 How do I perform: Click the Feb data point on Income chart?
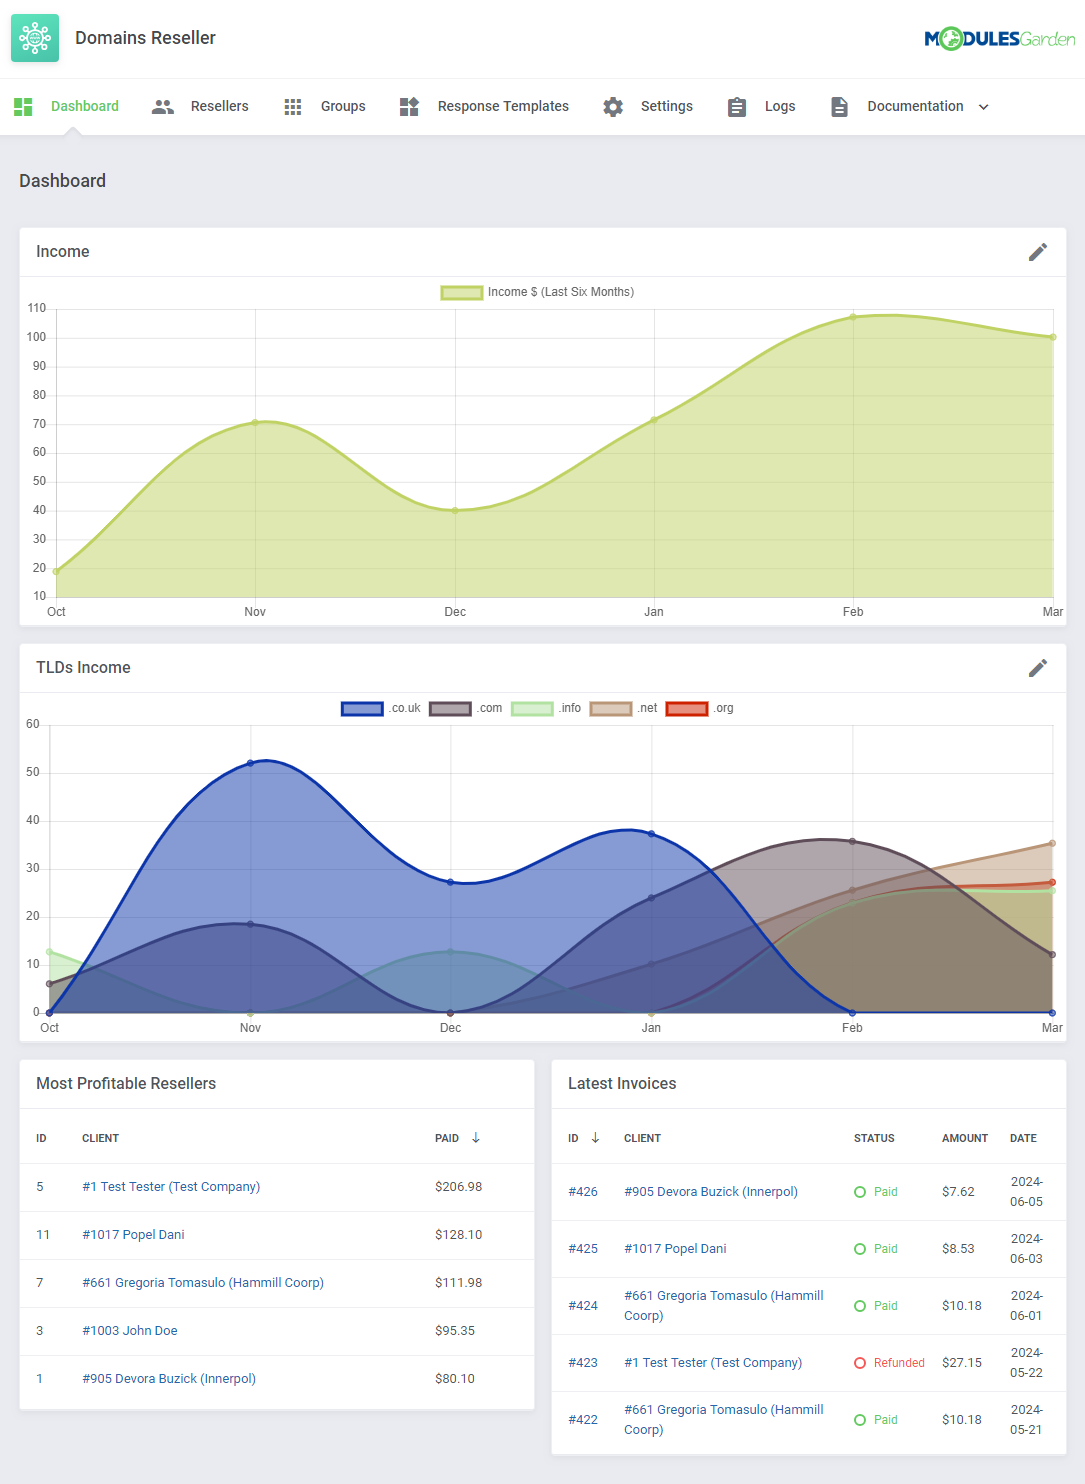click(853, 317)
